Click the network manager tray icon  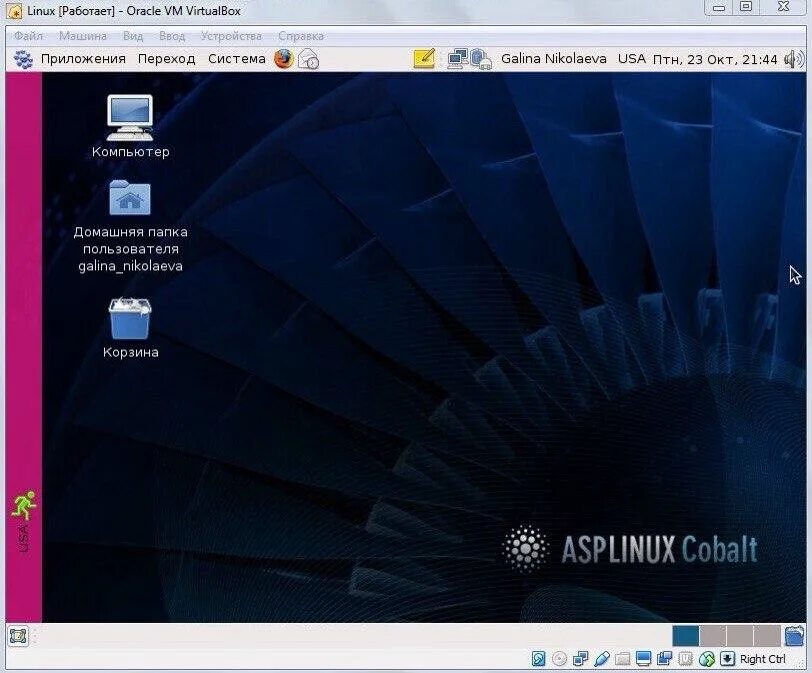point(481,59)
